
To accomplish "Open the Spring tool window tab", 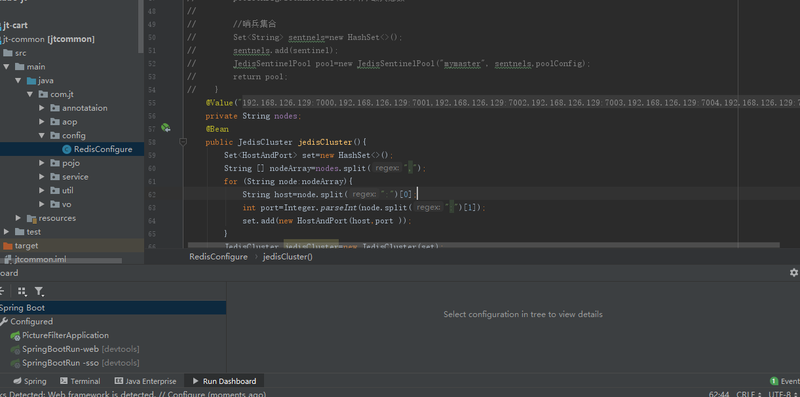I will click(30, 381).
